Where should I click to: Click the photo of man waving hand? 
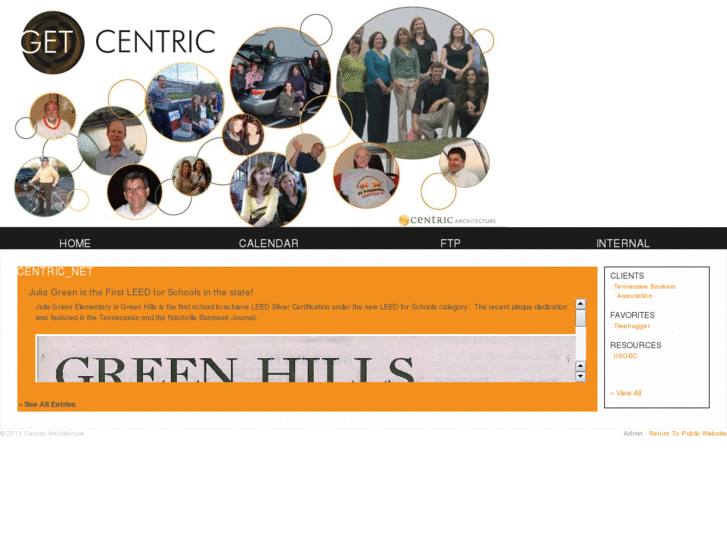coord(306,153)
